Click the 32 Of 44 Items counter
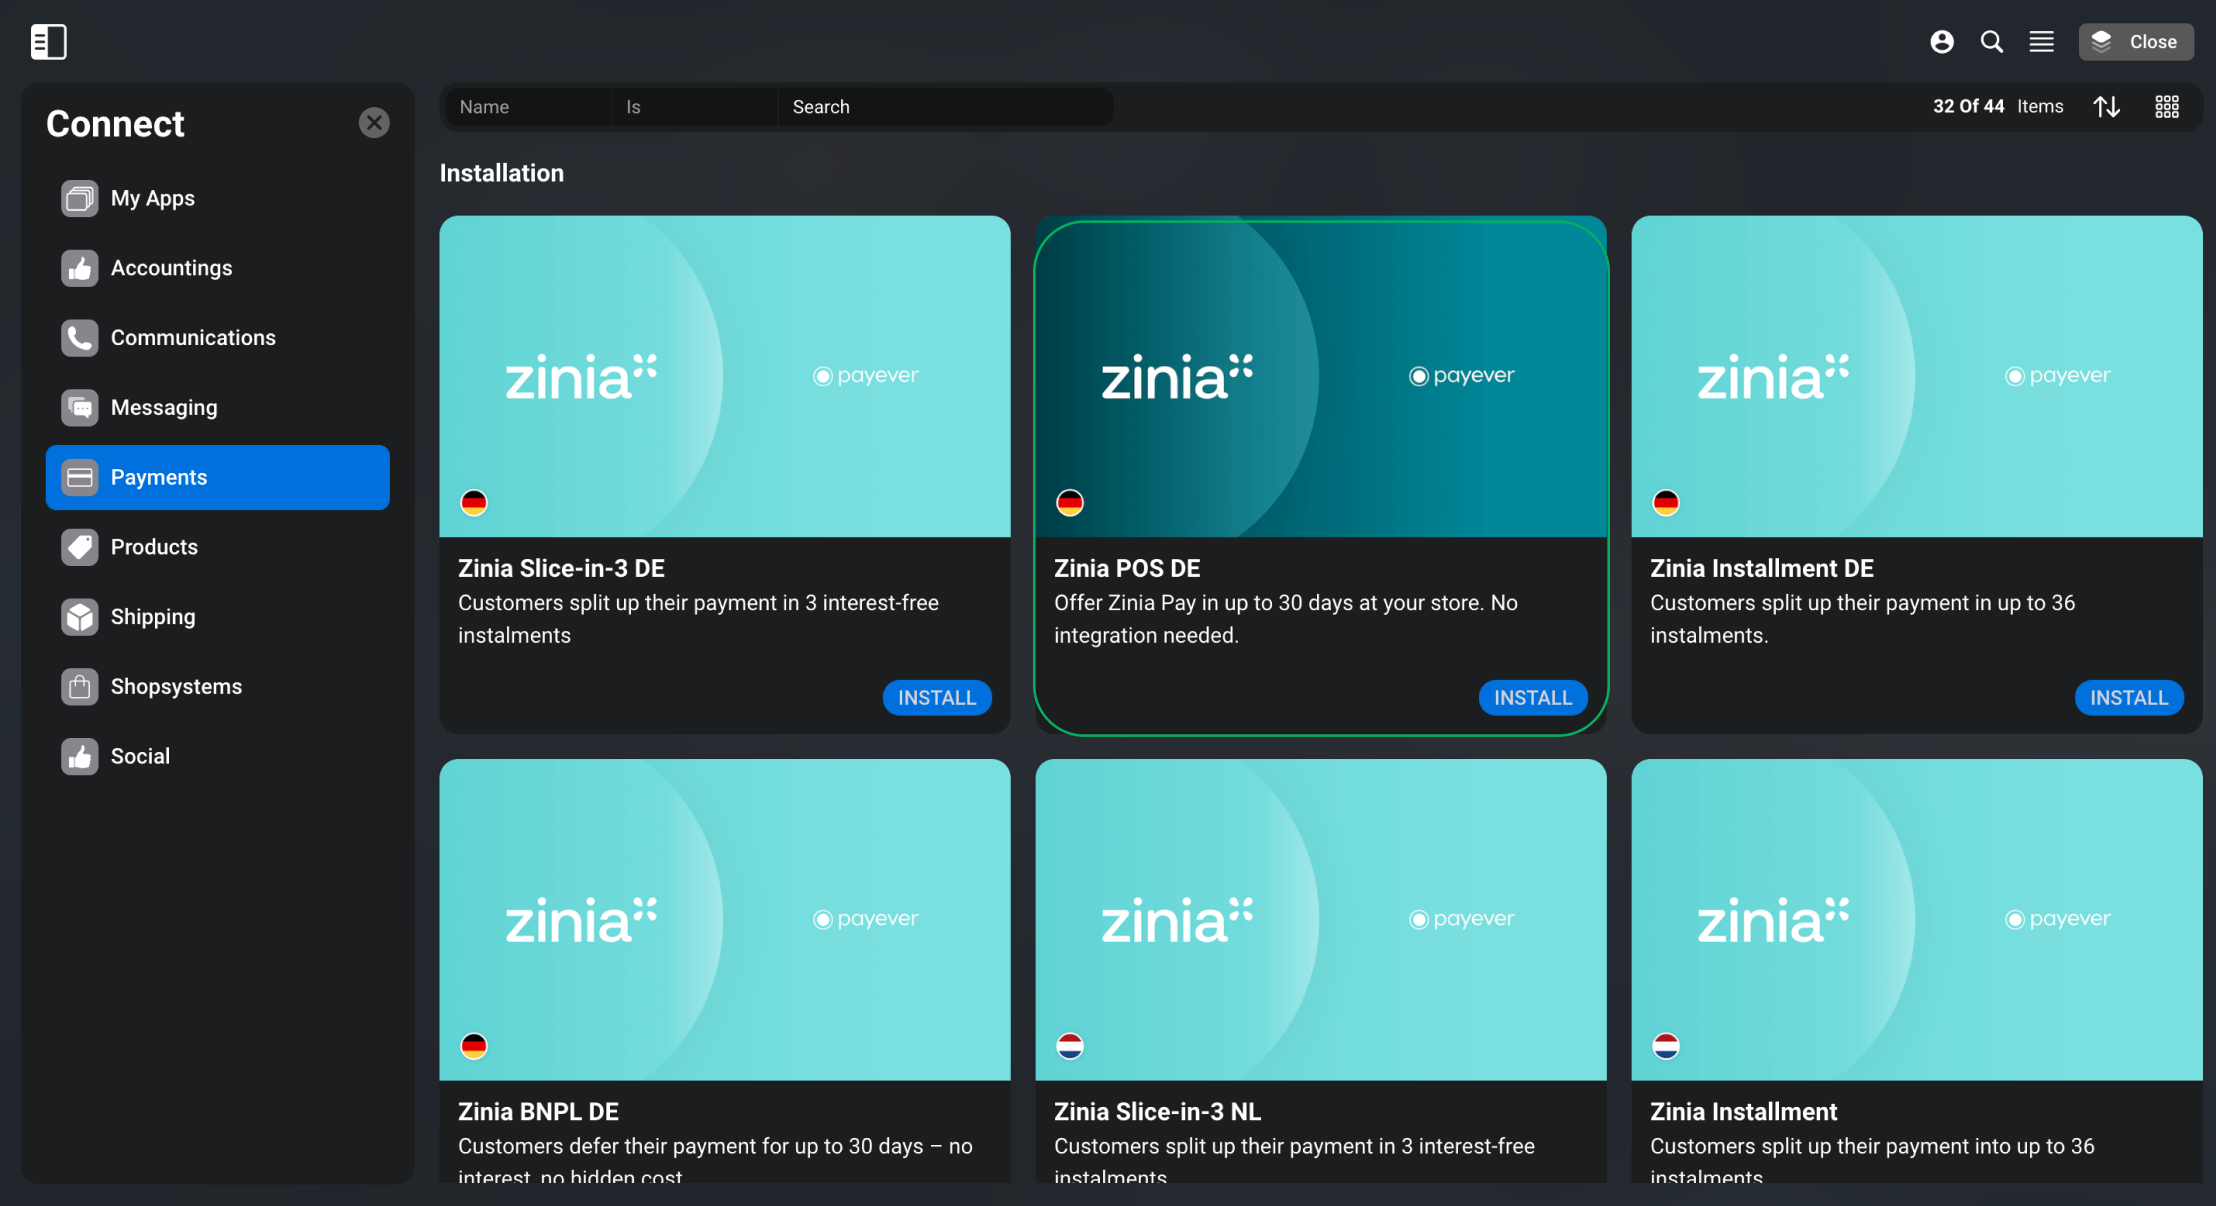Screen dimensions: 2216x1206 click(1998, 106)
